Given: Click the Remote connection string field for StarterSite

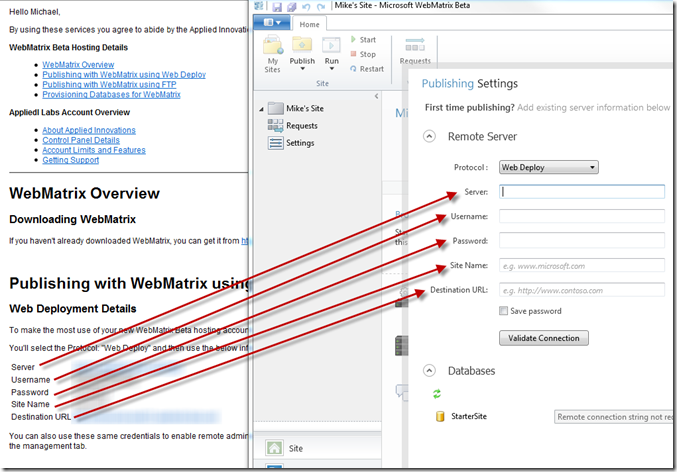Looking at the screenshot, I should (x=614, y=417).
